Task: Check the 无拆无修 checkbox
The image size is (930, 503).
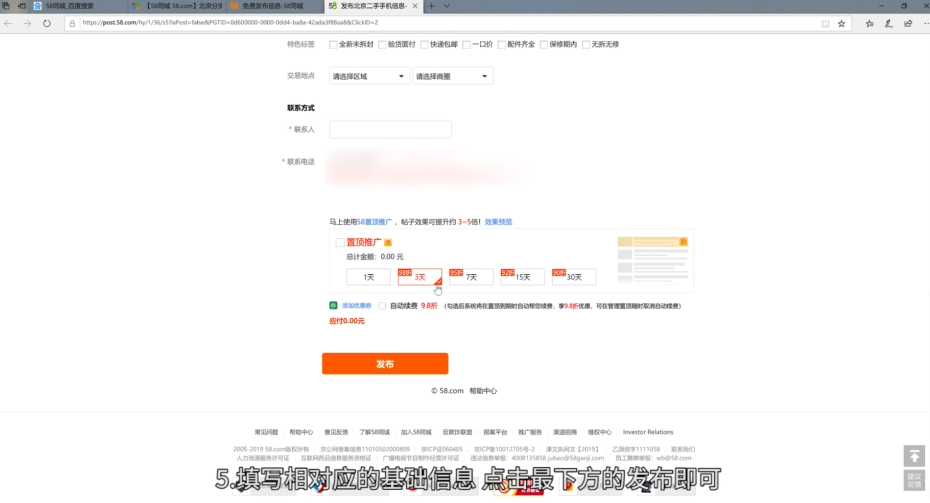Action: [x=586, y=44]
